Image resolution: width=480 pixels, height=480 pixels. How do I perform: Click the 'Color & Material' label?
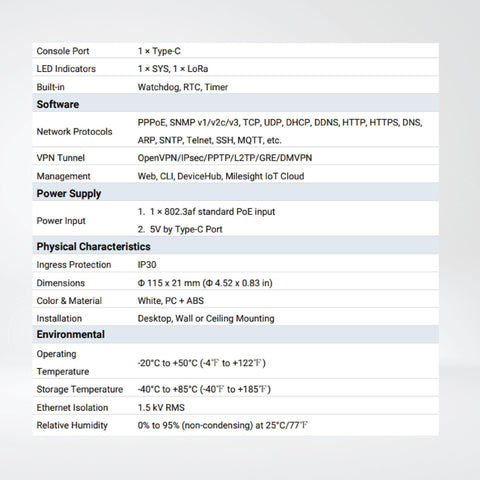point(69,301)
